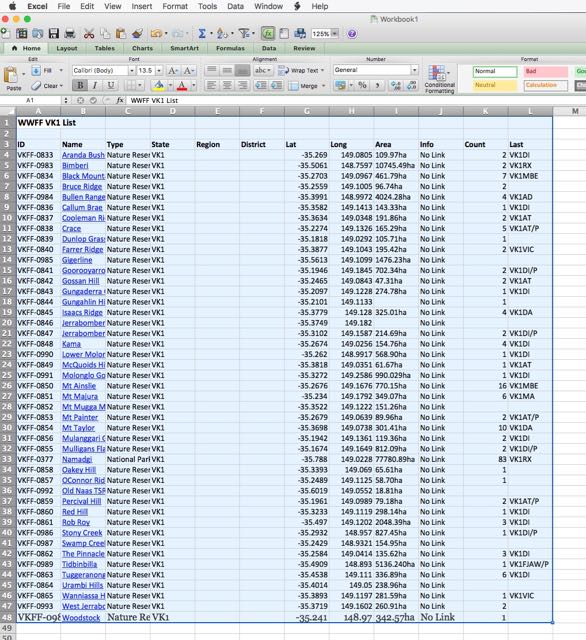Click the Copy icon in toolbar
This screenshot has height=640, width=586.
click(105, 33)
